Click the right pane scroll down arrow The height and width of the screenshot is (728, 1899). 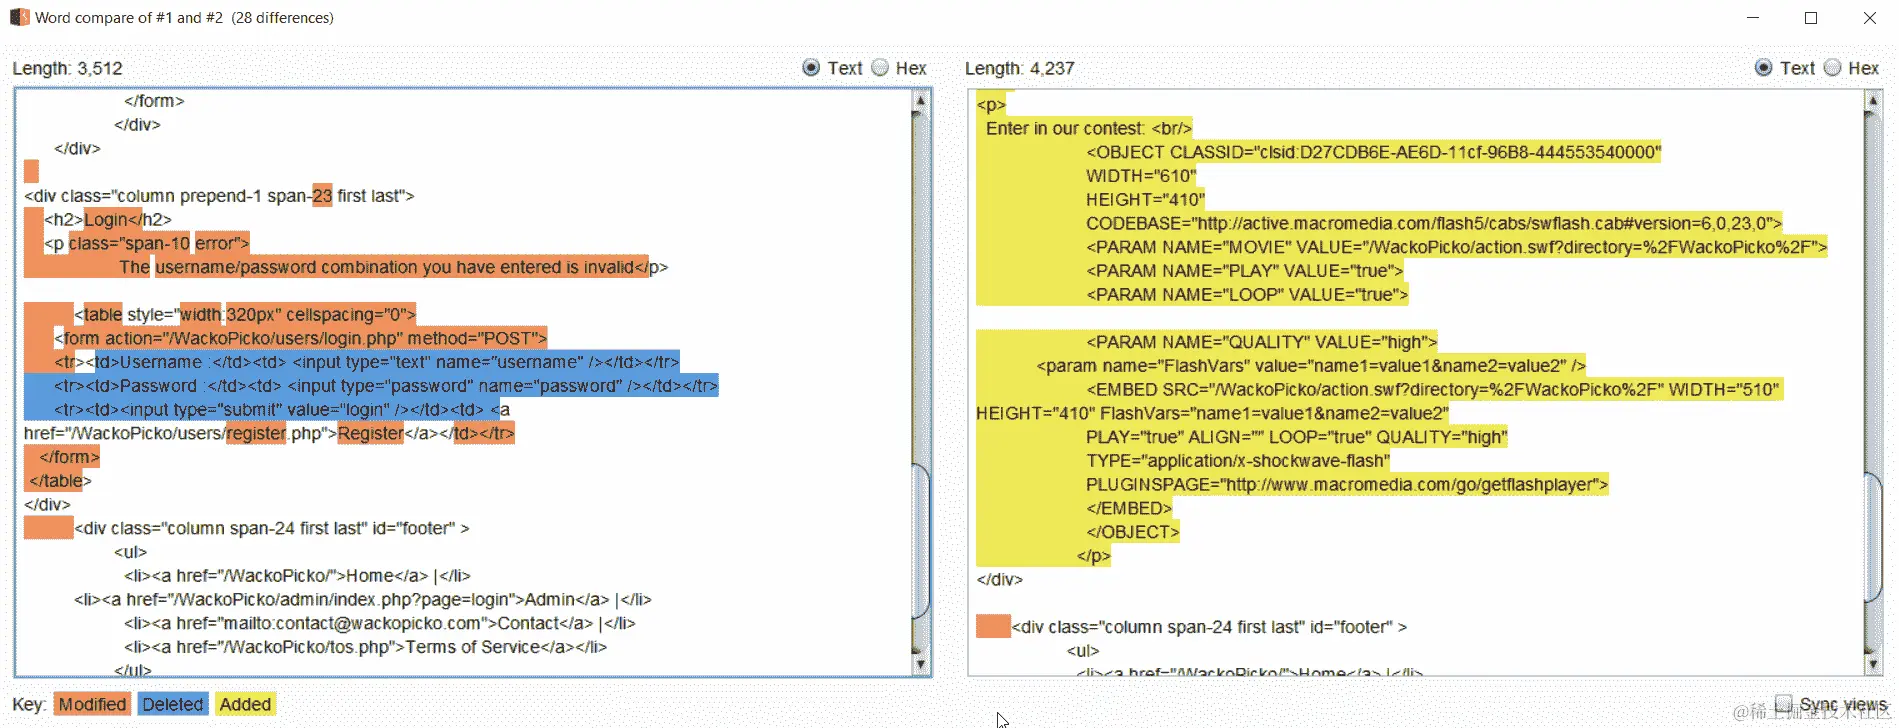pyautogui.click(x=1873, y=663)
